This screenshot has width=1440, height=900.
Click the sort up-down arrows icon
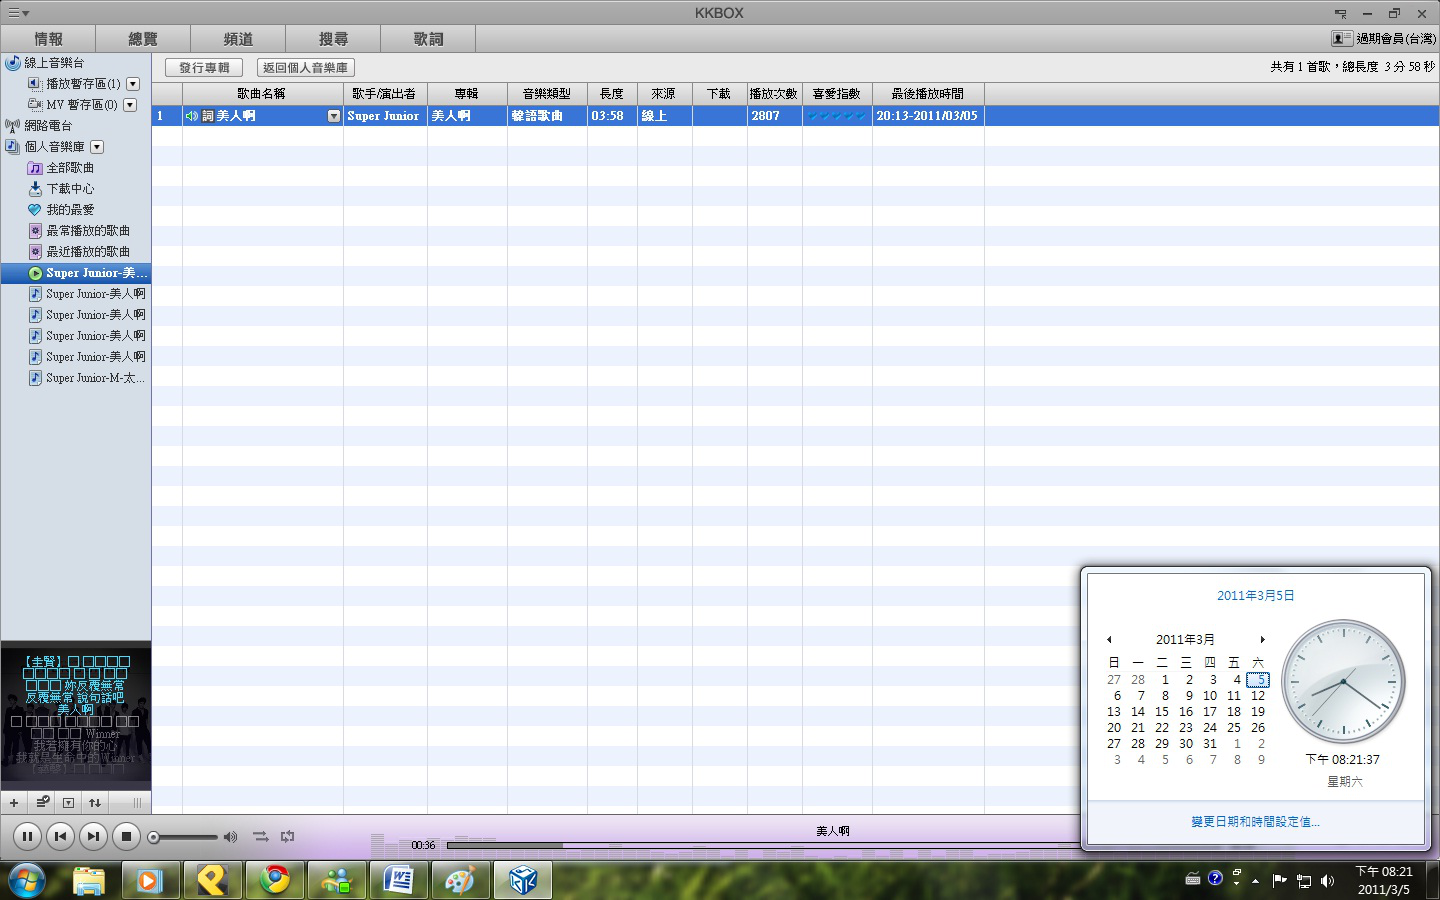(x=95, y=802)
